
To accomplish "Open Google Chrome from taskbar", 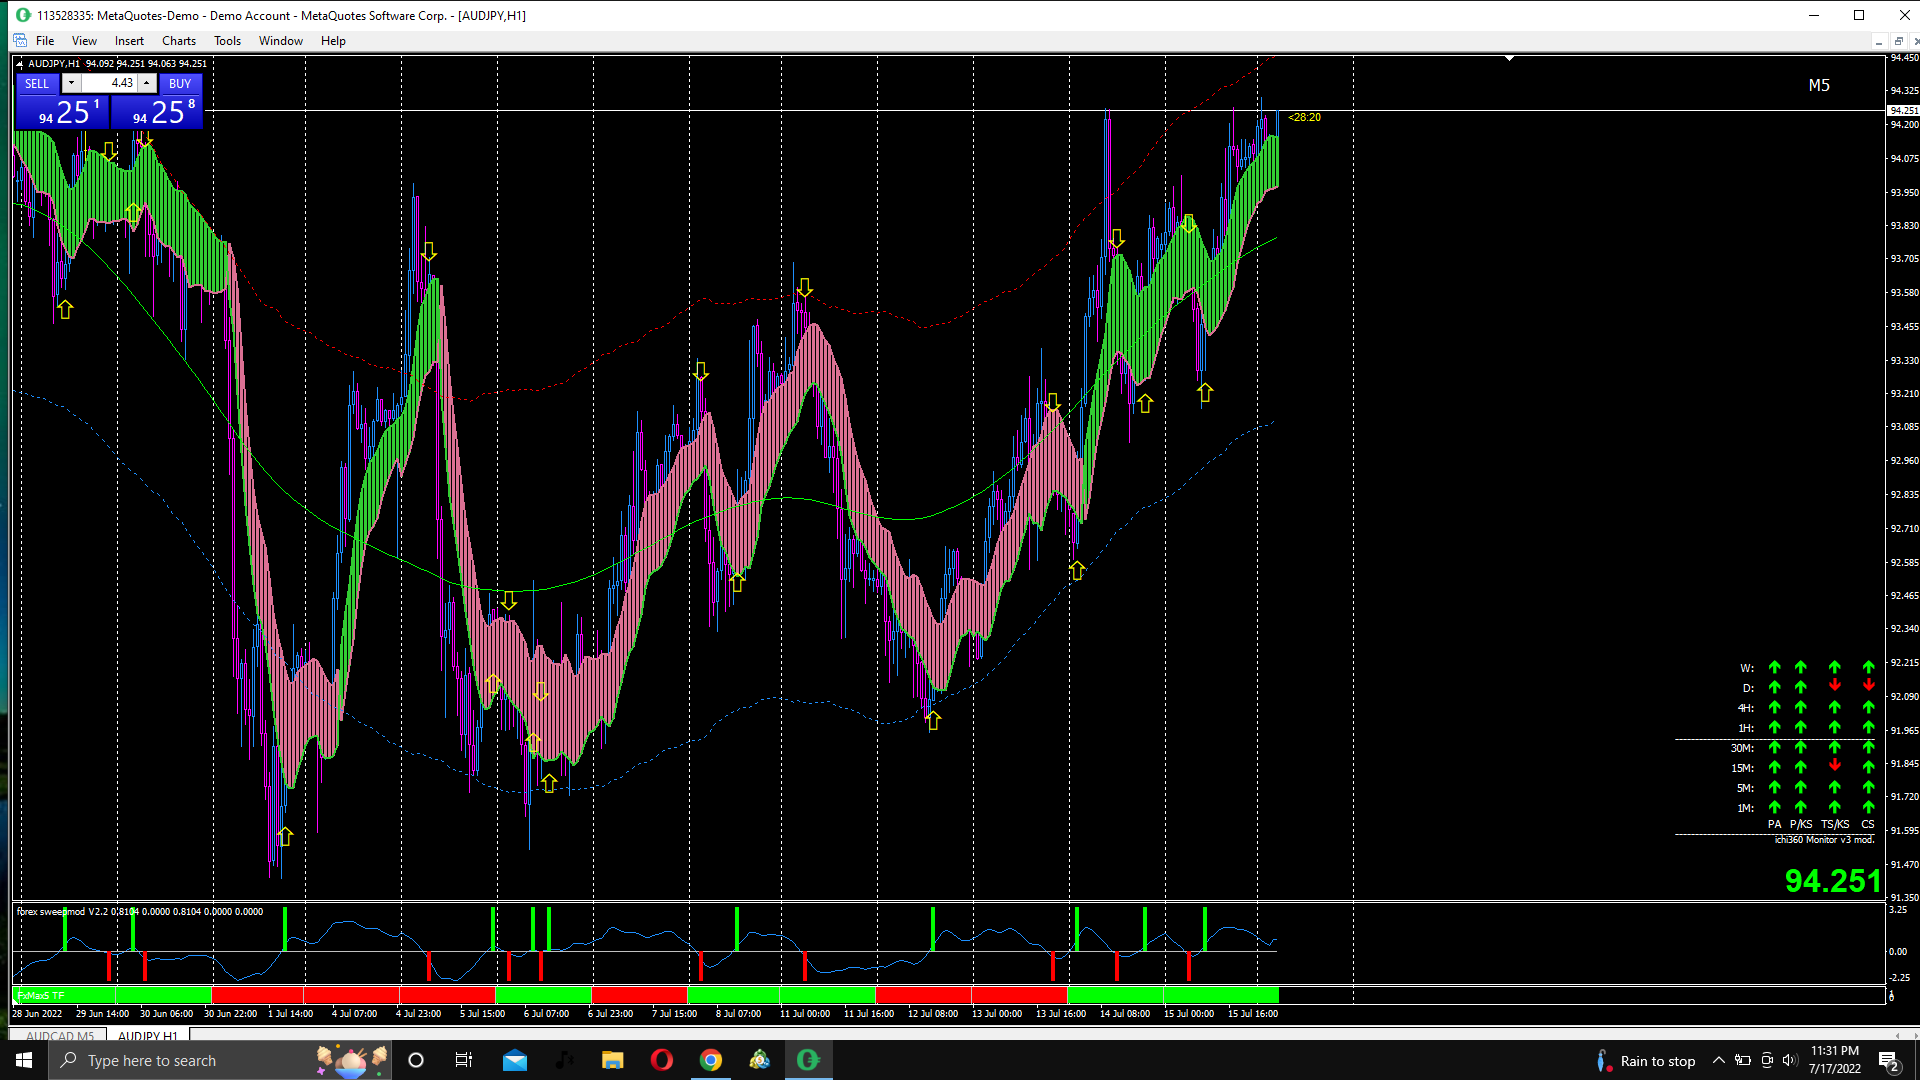I will tap(711, 1060).
